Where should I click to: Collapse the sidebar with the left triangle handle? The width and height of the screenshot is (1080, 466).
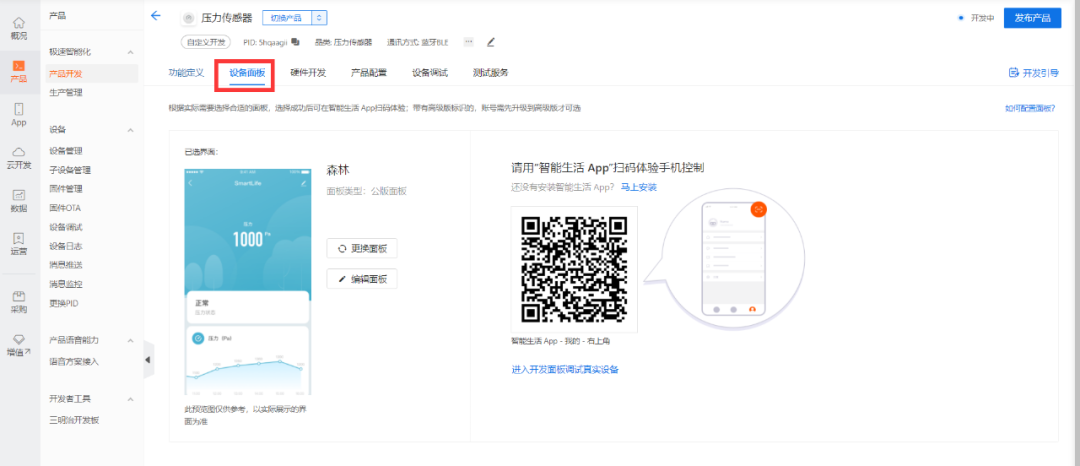coord(148,359)
